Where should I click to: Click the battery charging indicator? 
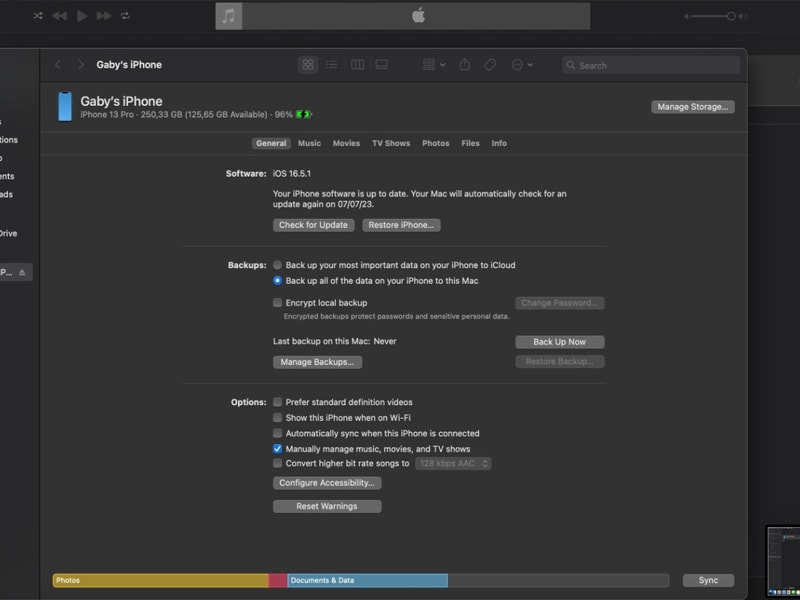[304, 114]
